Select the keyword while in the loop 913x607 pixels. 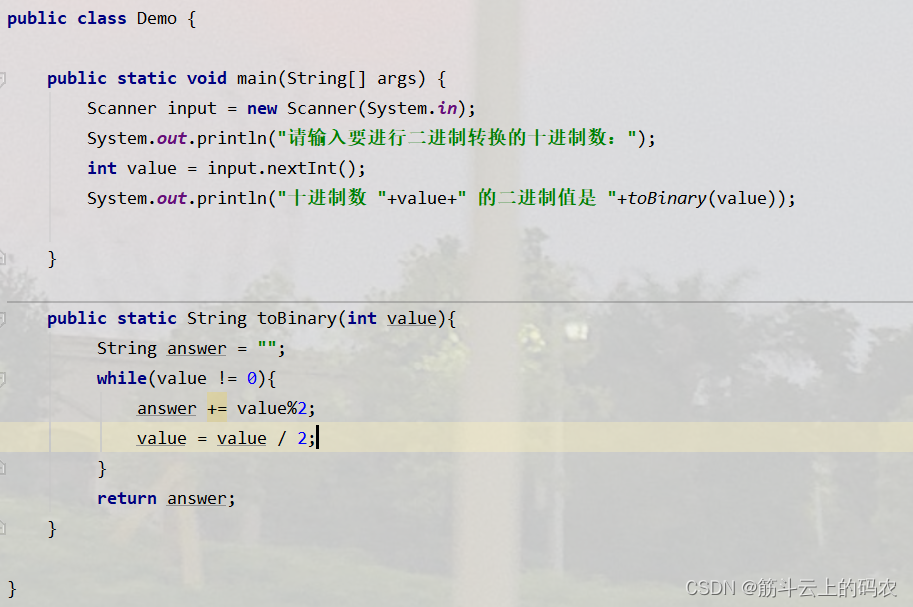click(x=122, y=378)
